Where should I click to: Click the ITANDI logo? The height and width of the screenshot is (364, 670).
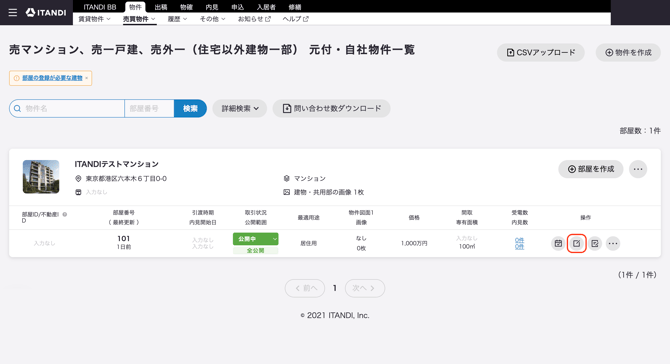pos(46,12)
